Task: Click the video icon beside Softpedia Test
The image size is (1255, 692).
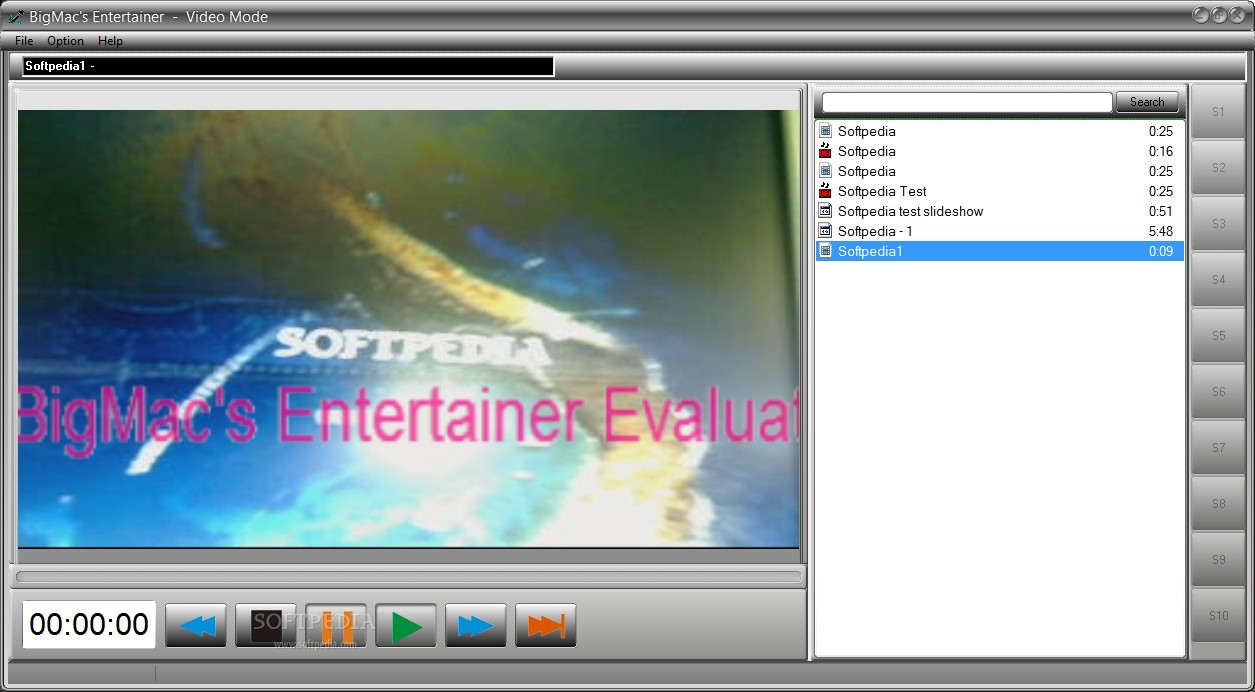Action: (825, 191)
